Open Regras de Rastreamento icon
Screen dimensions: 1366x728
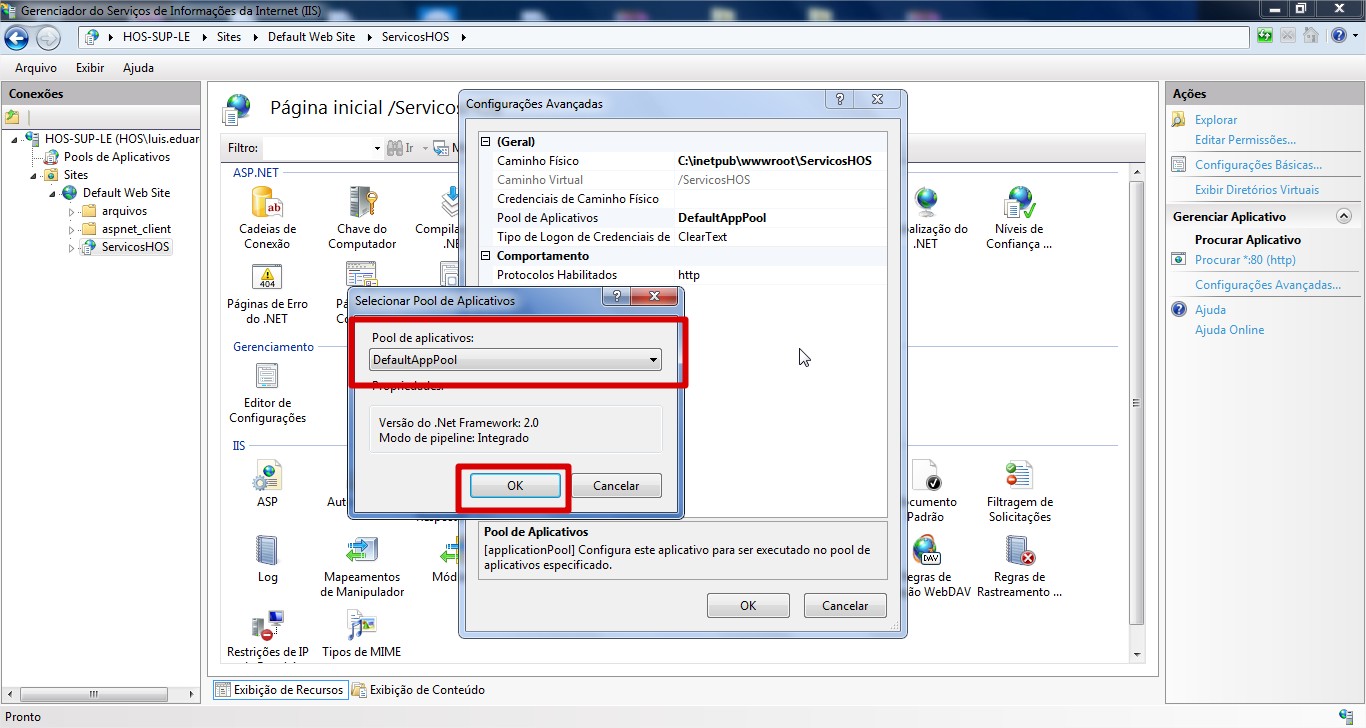pyautogui.click(x=1018, y=552)
